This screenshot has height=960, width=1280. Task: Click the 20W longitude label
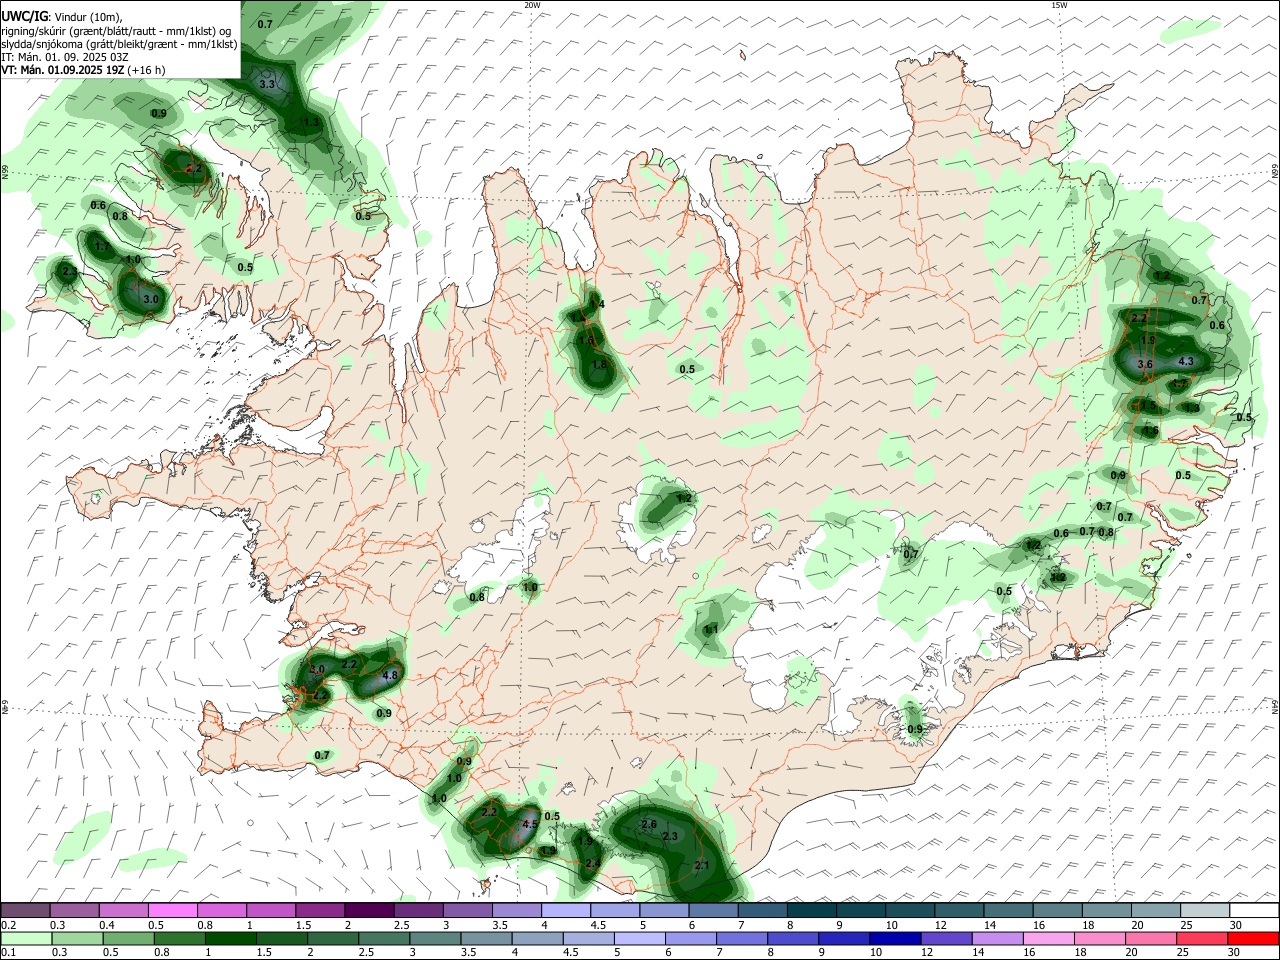pyautogui.click(x=532, y=5)
